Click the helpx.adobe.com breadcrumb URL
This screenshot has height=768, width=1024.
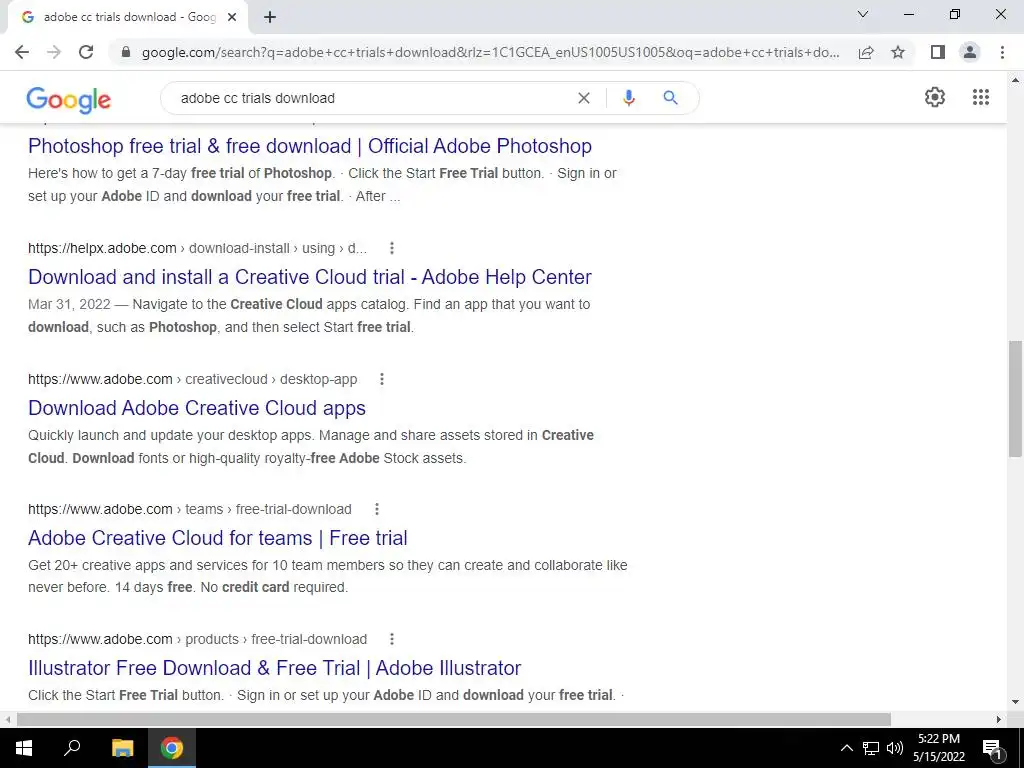197,248
